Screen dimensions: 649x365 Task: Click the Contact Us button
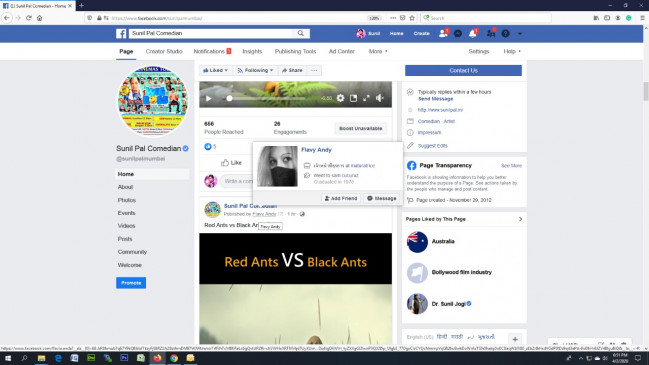(x=463, y=70)
